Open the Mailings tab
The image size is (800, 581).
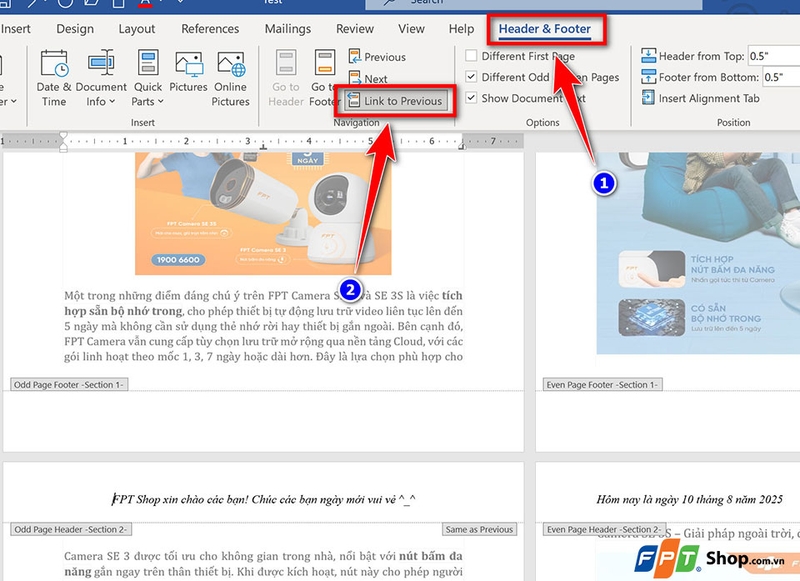click(286, 29)
